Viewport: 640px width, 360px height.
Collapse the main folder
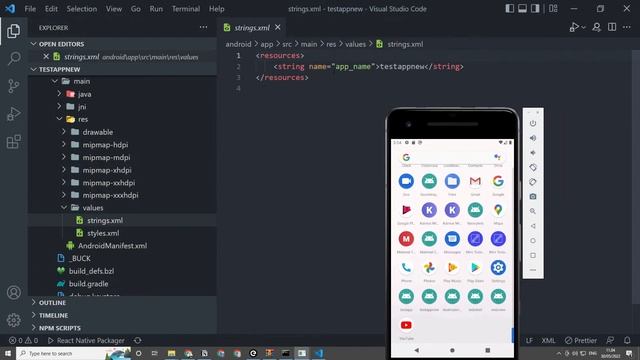click(x=55, y=81)
